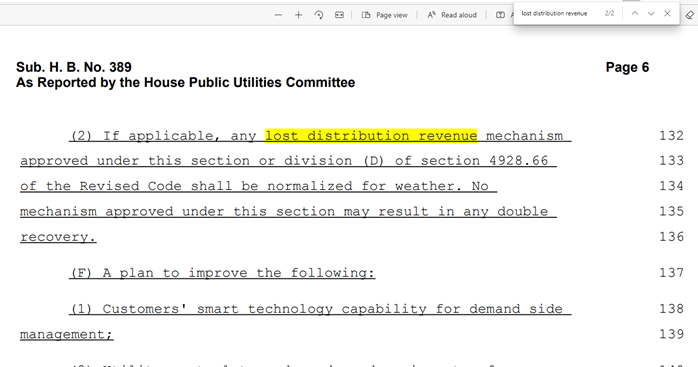Click the icon right of Read aloud

500,15
